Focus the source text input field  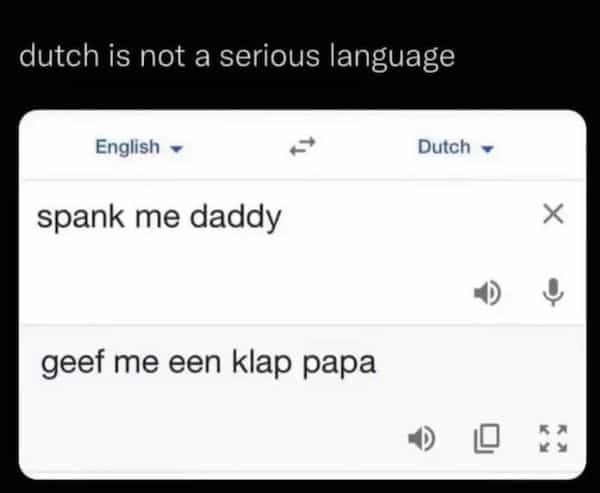[x=250, y=250]
